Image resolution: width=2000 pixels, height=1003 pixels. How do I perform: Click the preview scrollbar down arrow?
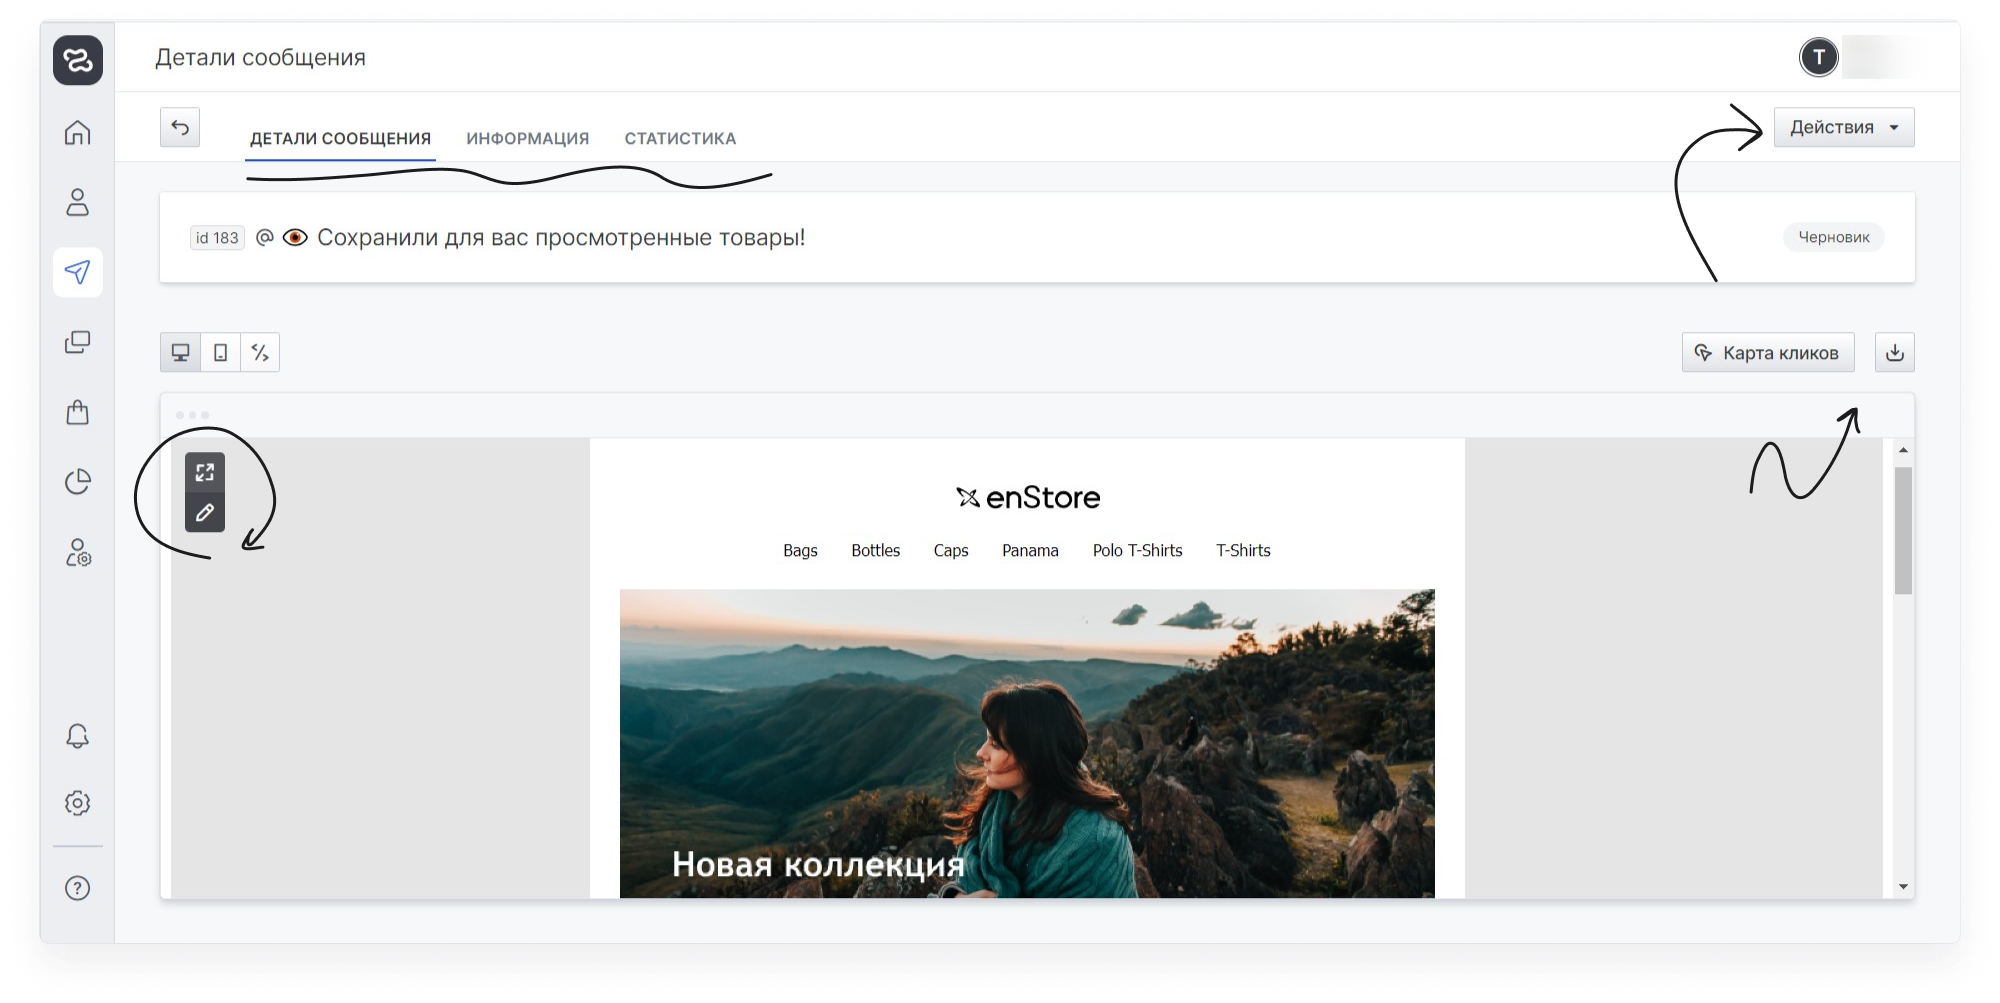[x=1903, y=886]
